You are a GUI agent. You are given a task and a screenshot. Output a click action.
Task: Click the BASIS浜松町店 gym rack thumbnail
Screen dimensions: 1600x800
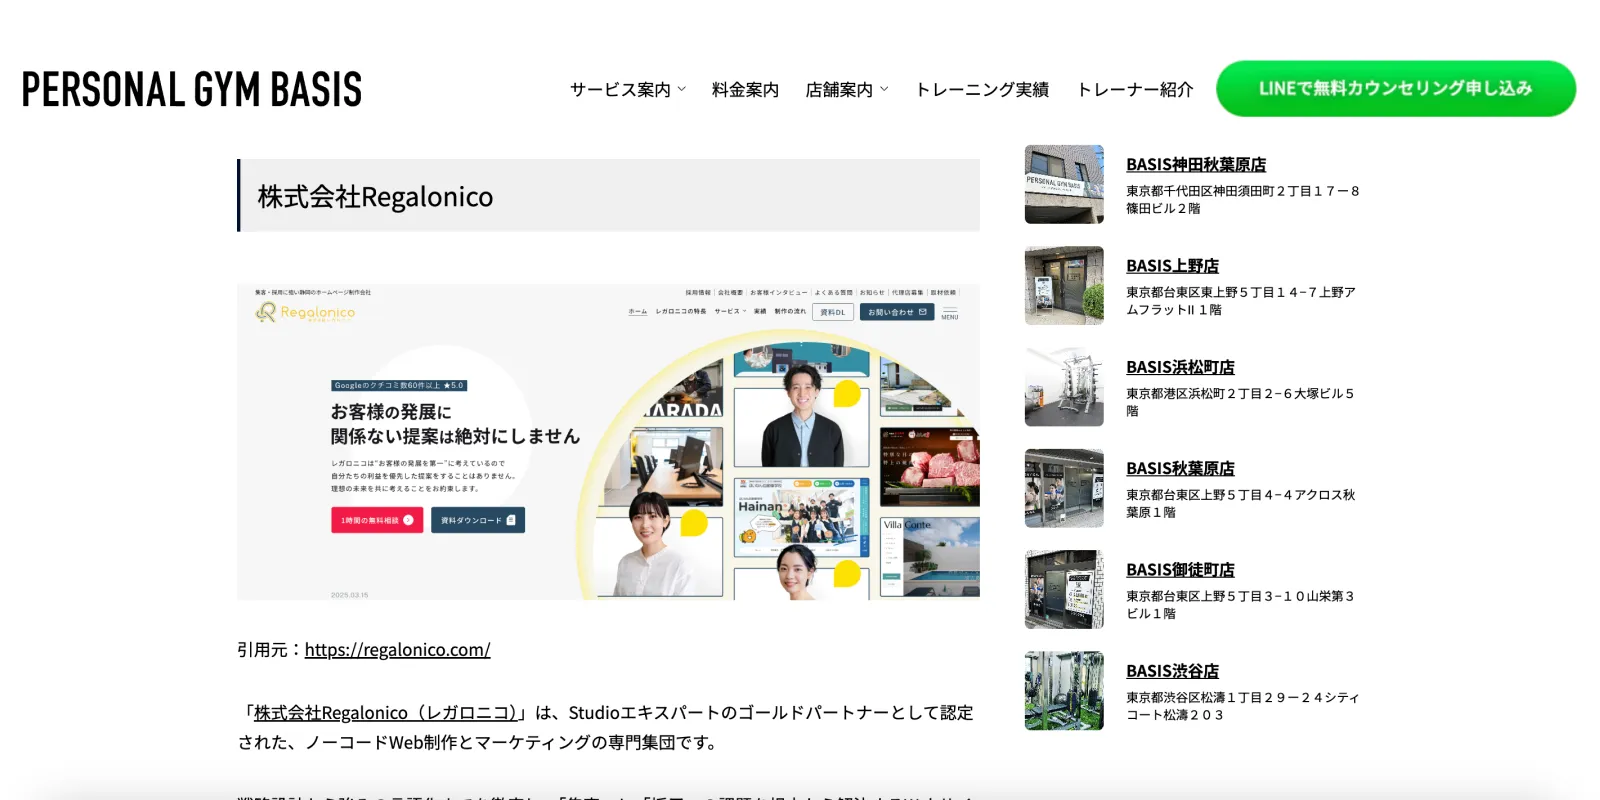1064,387
